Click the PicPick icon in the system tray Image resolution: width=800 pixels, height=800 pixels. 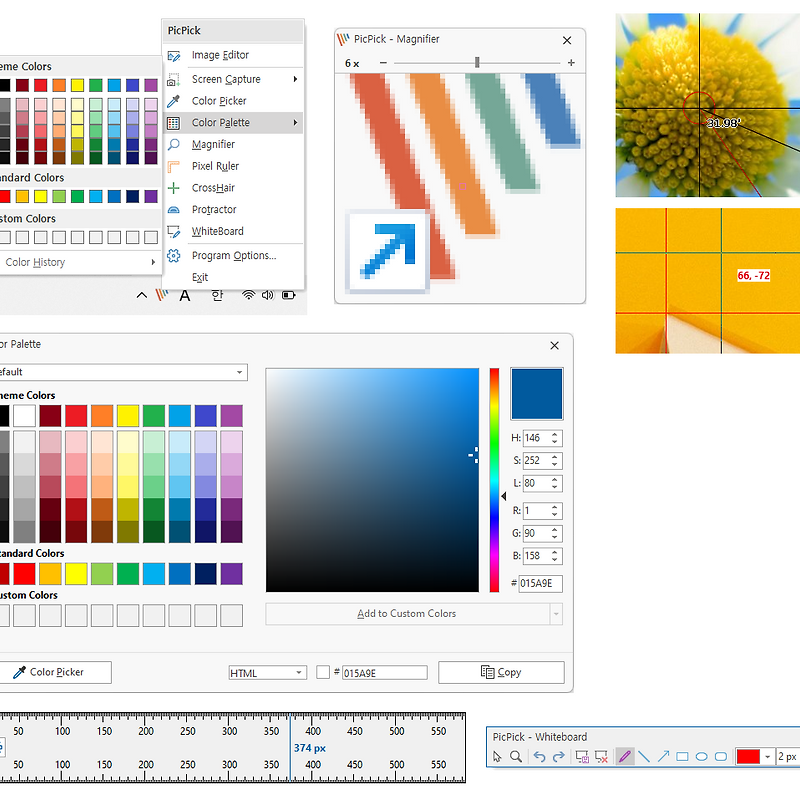pos(162,295)
